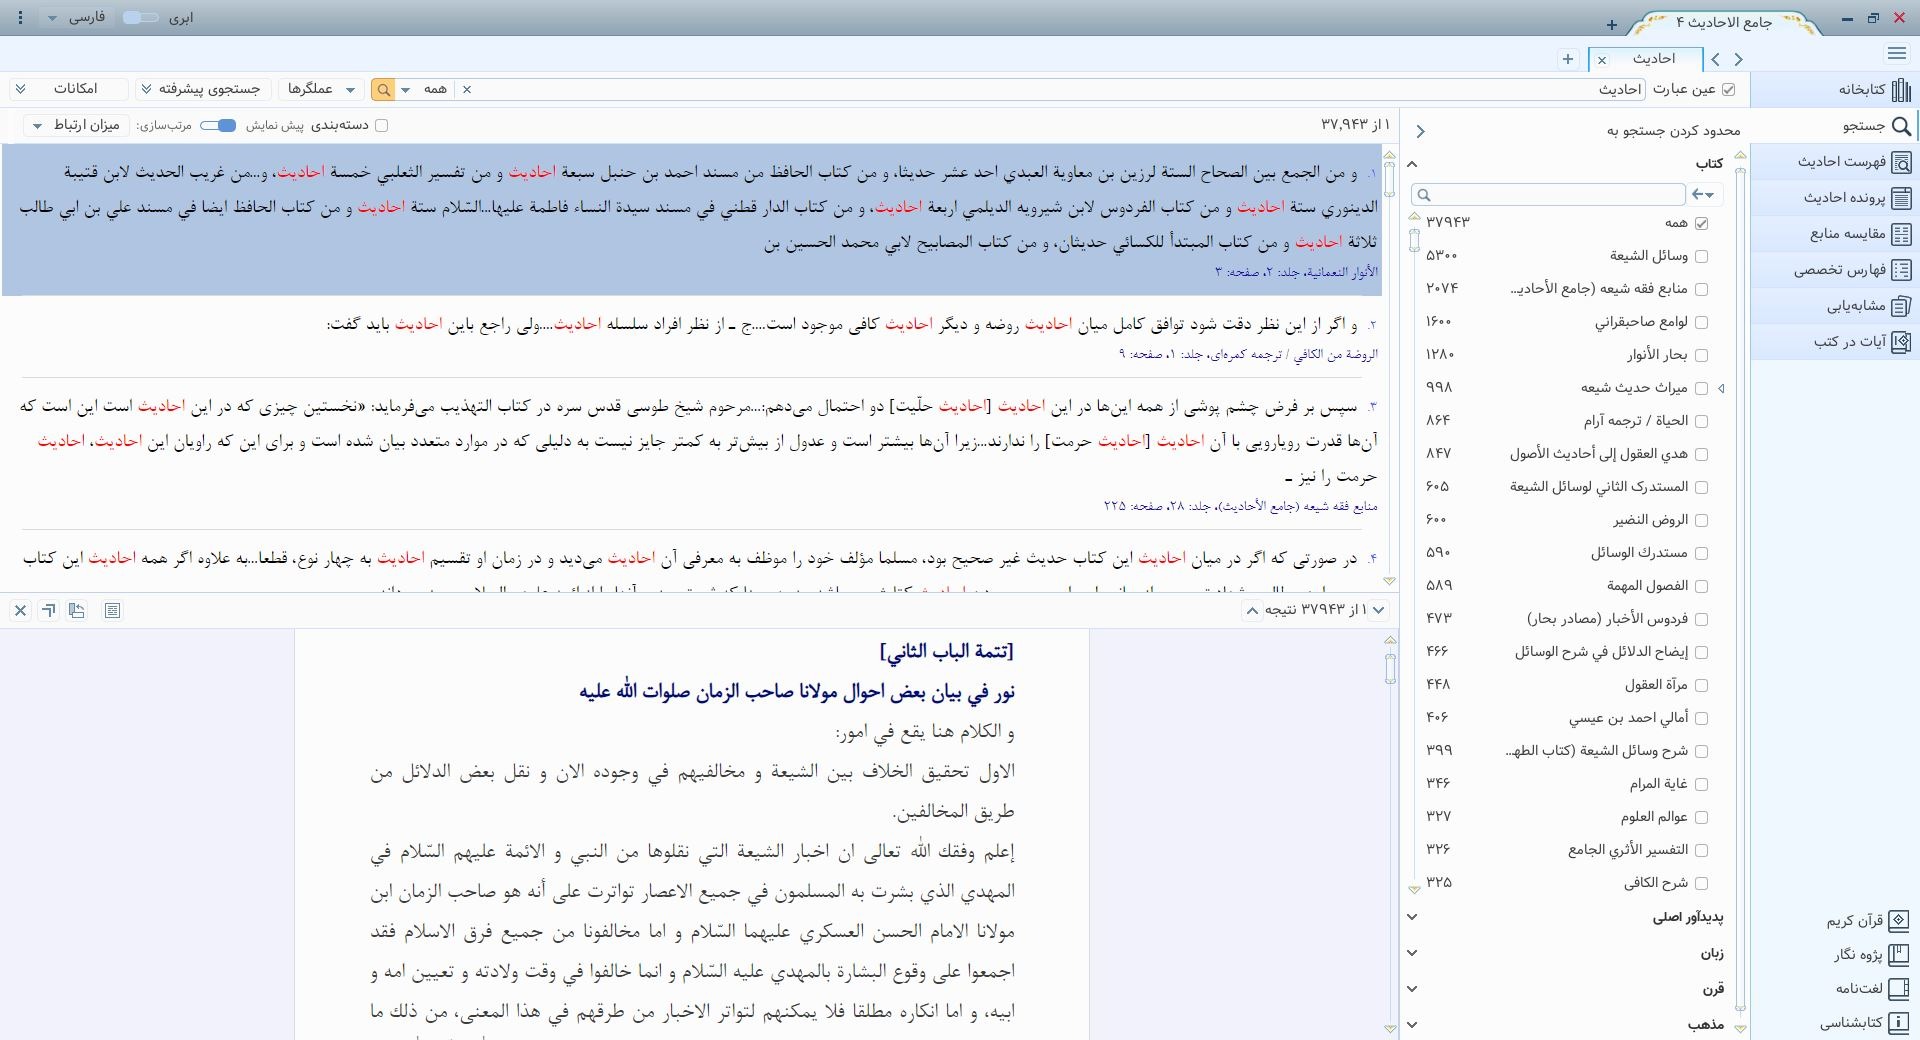Open the کتابخانه library panel icon
This screenshot has height=1040, width=1920.
coord(1901,90)
